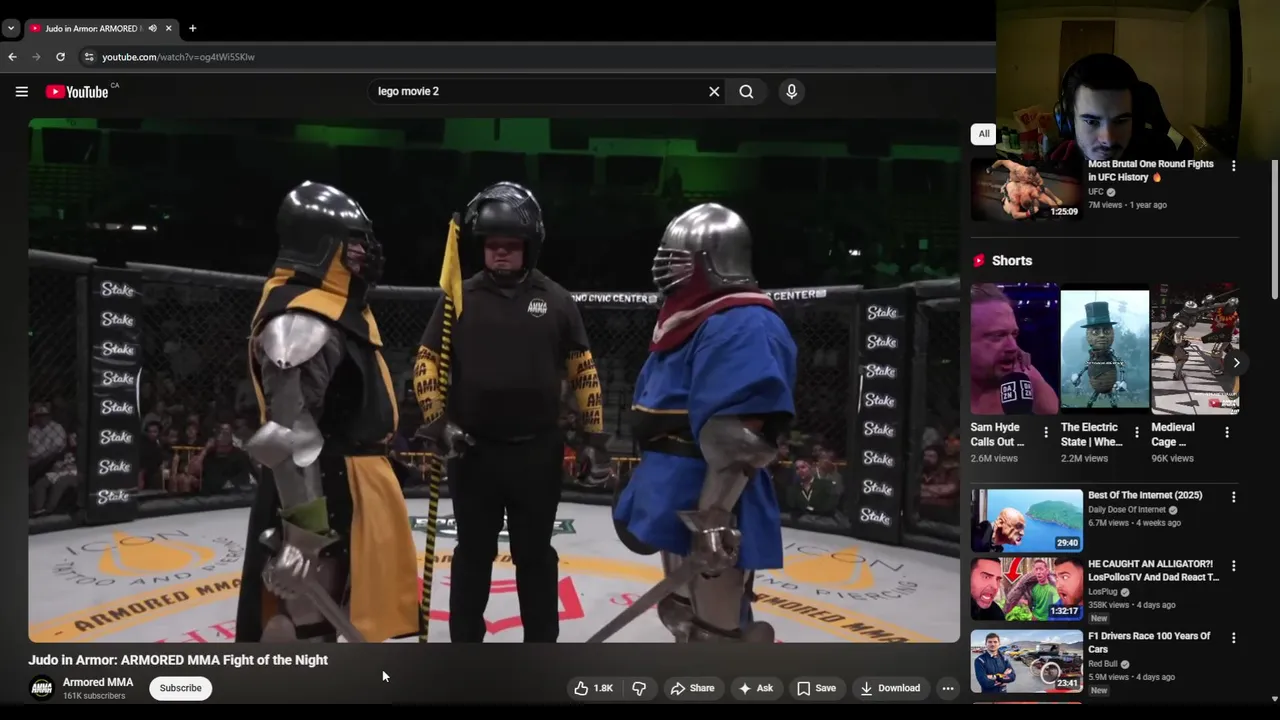1280x720 pixels.
Task: Dislike the video with the thumbs-down button
Action: coord(639,688)
